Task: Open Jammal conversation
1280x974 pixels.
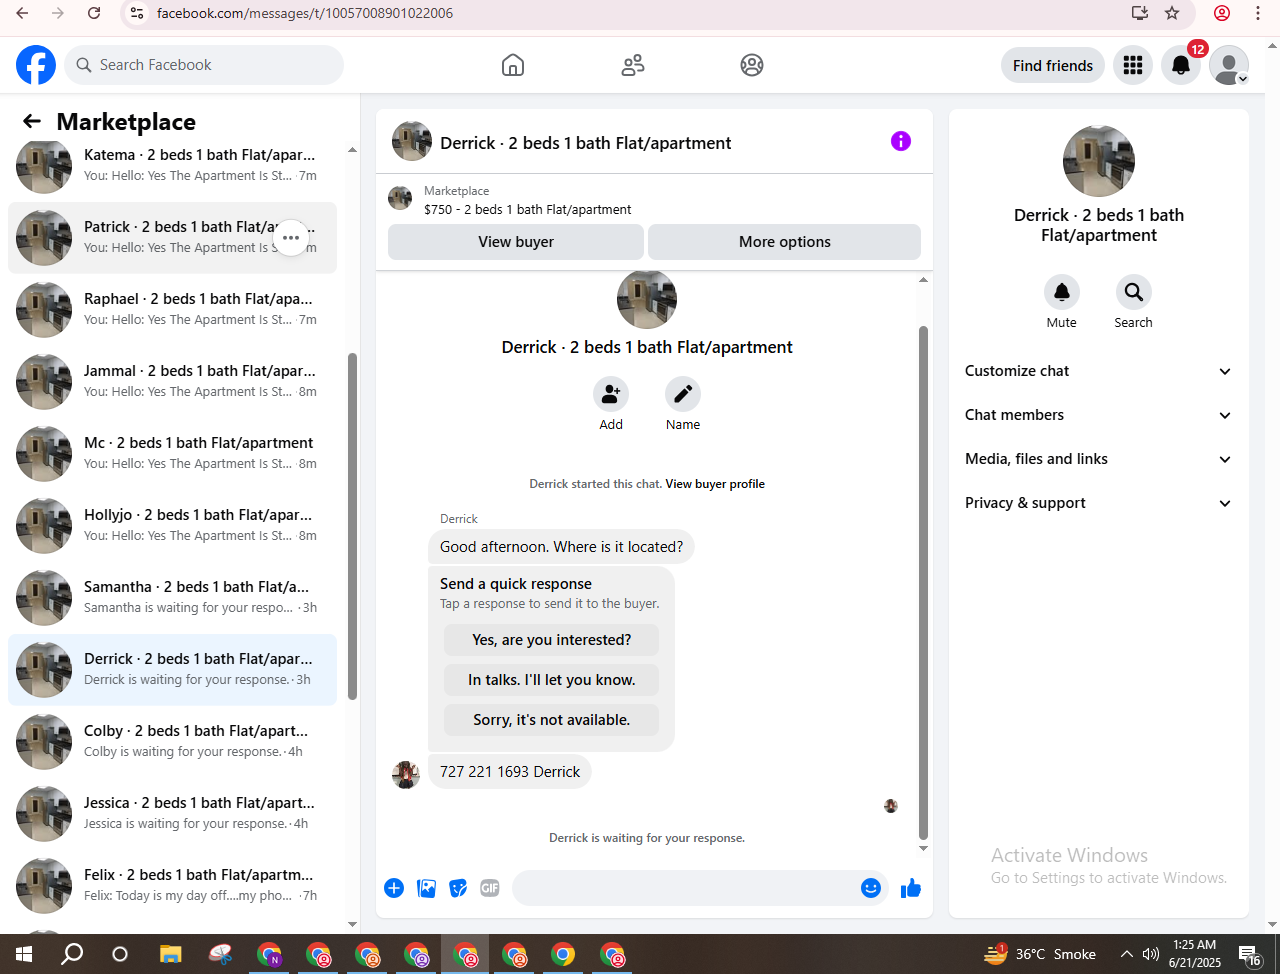Action: coord(172,382)
